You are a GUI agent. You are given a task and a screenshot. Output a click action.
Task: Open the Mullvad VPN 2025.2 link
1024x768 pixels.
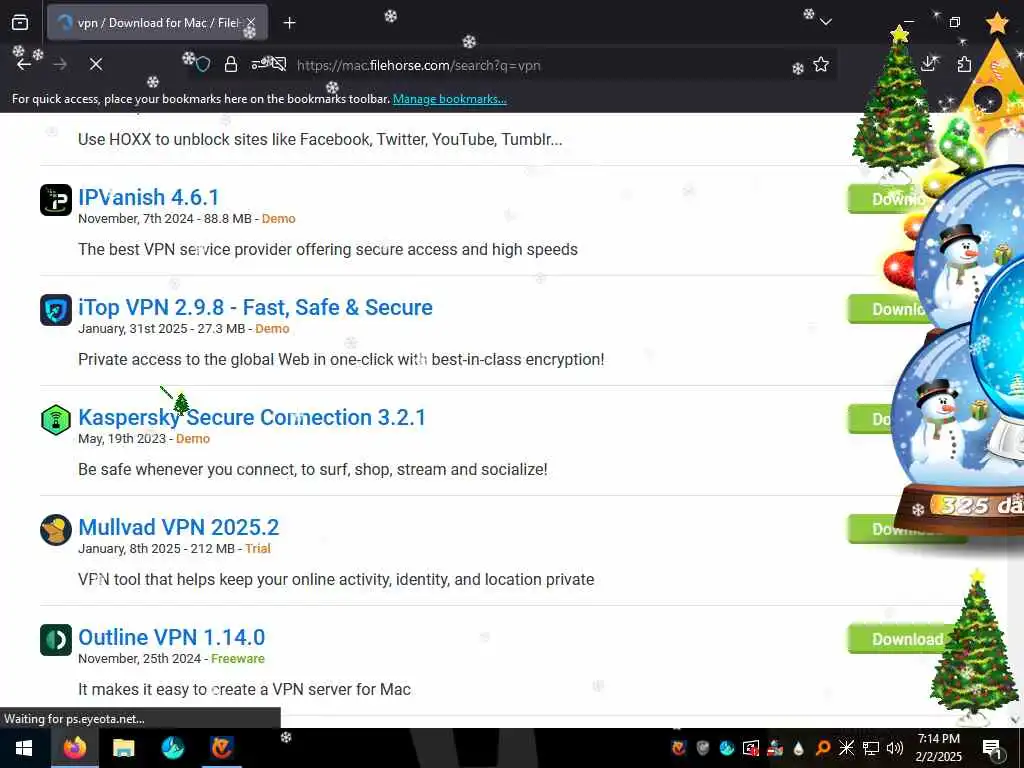click(178, 527)
